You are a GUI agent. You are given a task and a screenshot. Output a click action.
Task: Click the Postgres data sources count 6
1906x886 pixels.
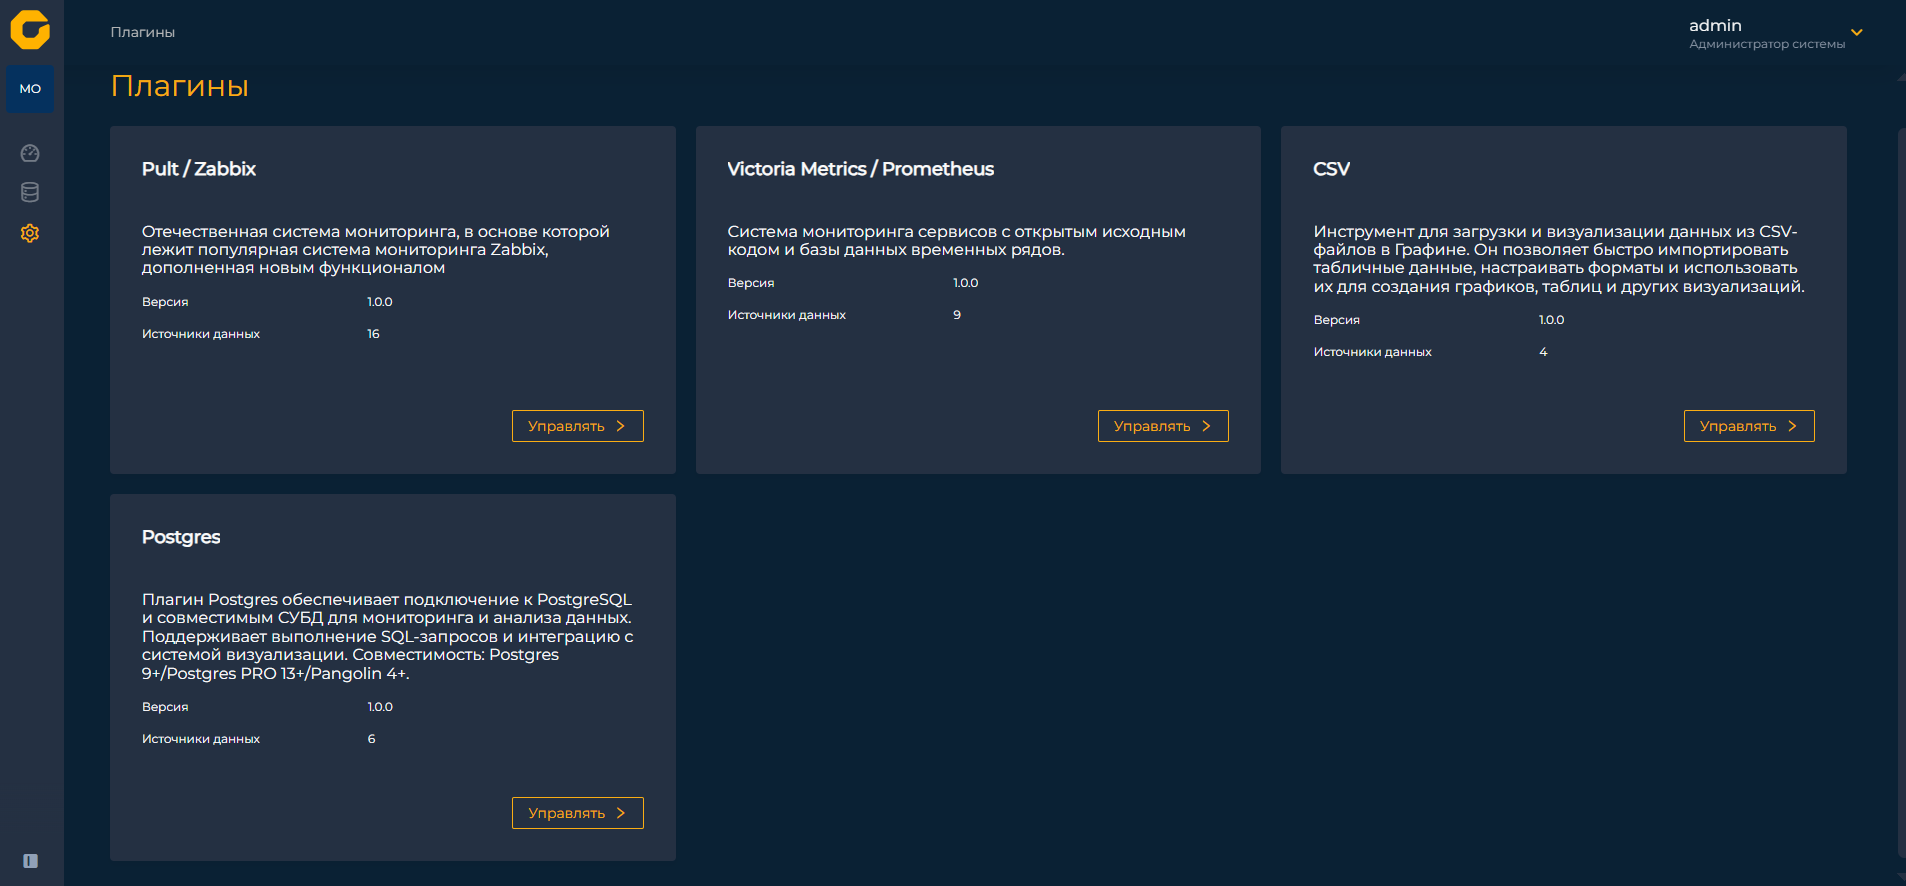(371, 739)
